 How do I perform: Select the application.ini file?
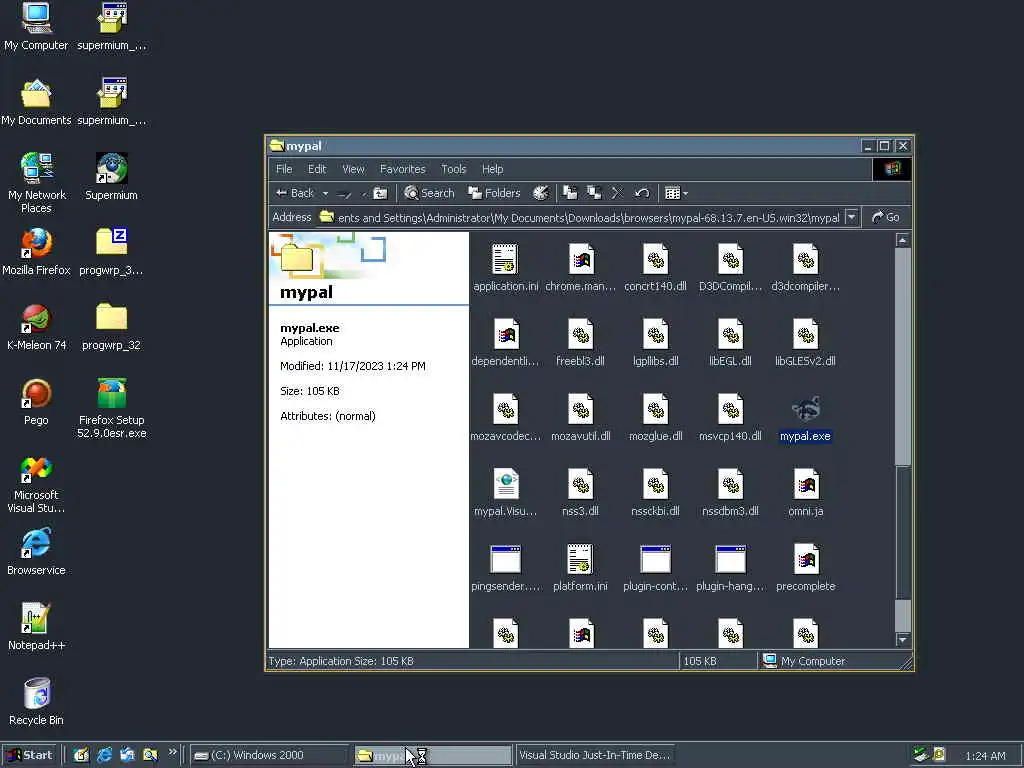[x=505, y=268]
